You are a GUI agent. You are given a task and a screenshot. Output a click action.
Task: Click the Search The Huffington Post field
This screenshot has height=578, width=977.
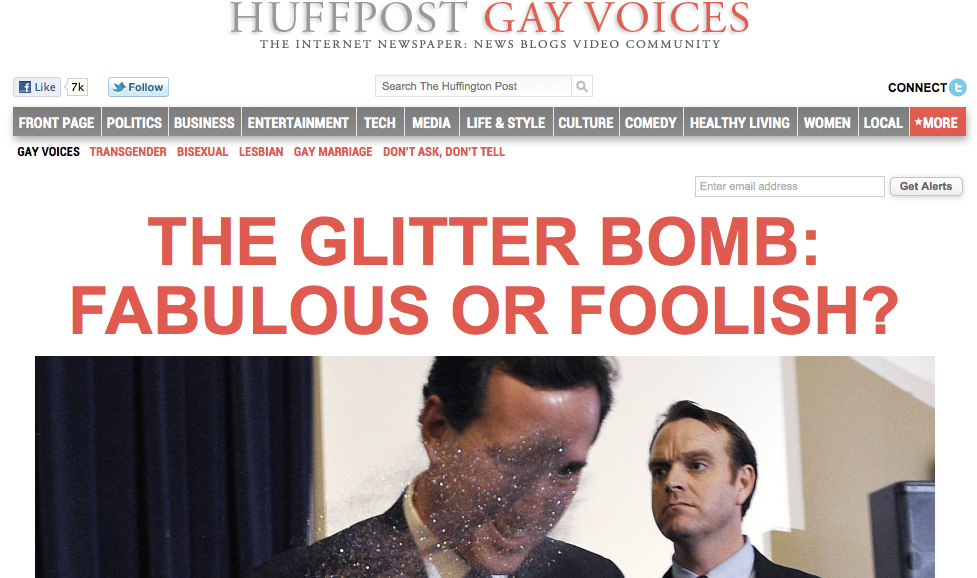[473, 87]
